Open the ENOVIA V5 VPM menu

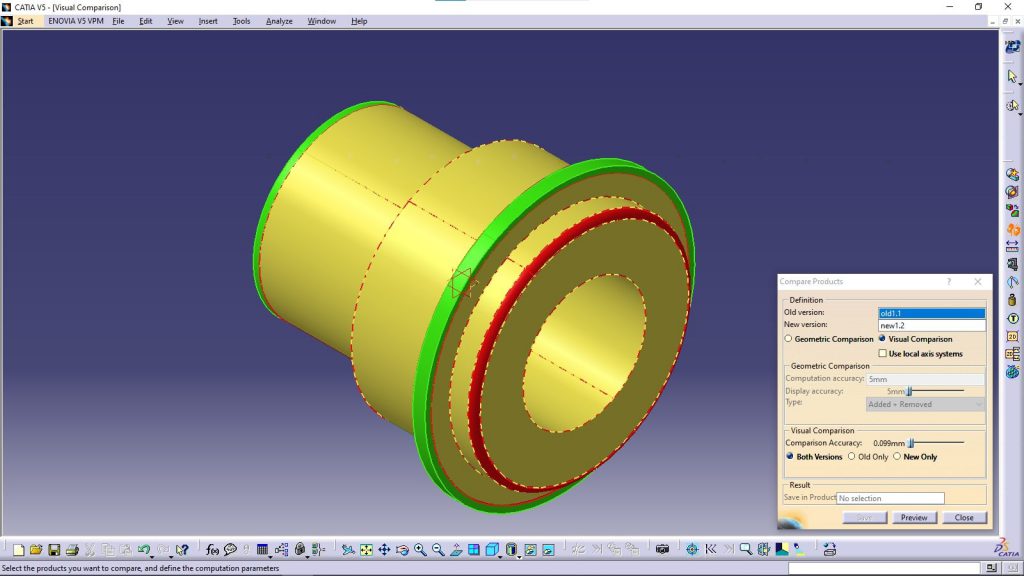76,21
